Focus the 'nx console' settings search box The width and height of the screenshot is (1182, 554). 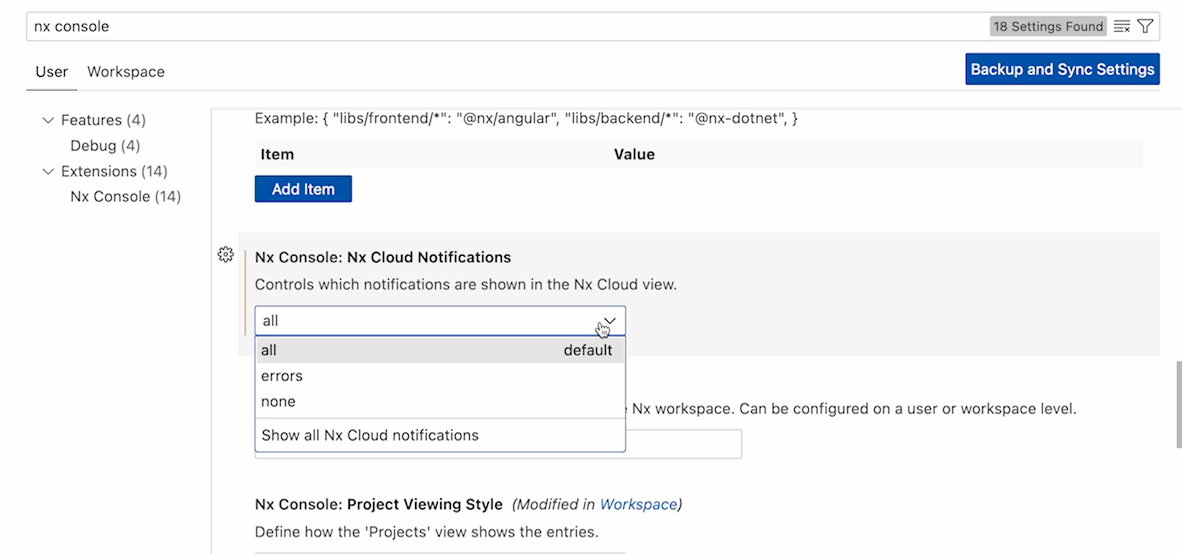(500, 26)
